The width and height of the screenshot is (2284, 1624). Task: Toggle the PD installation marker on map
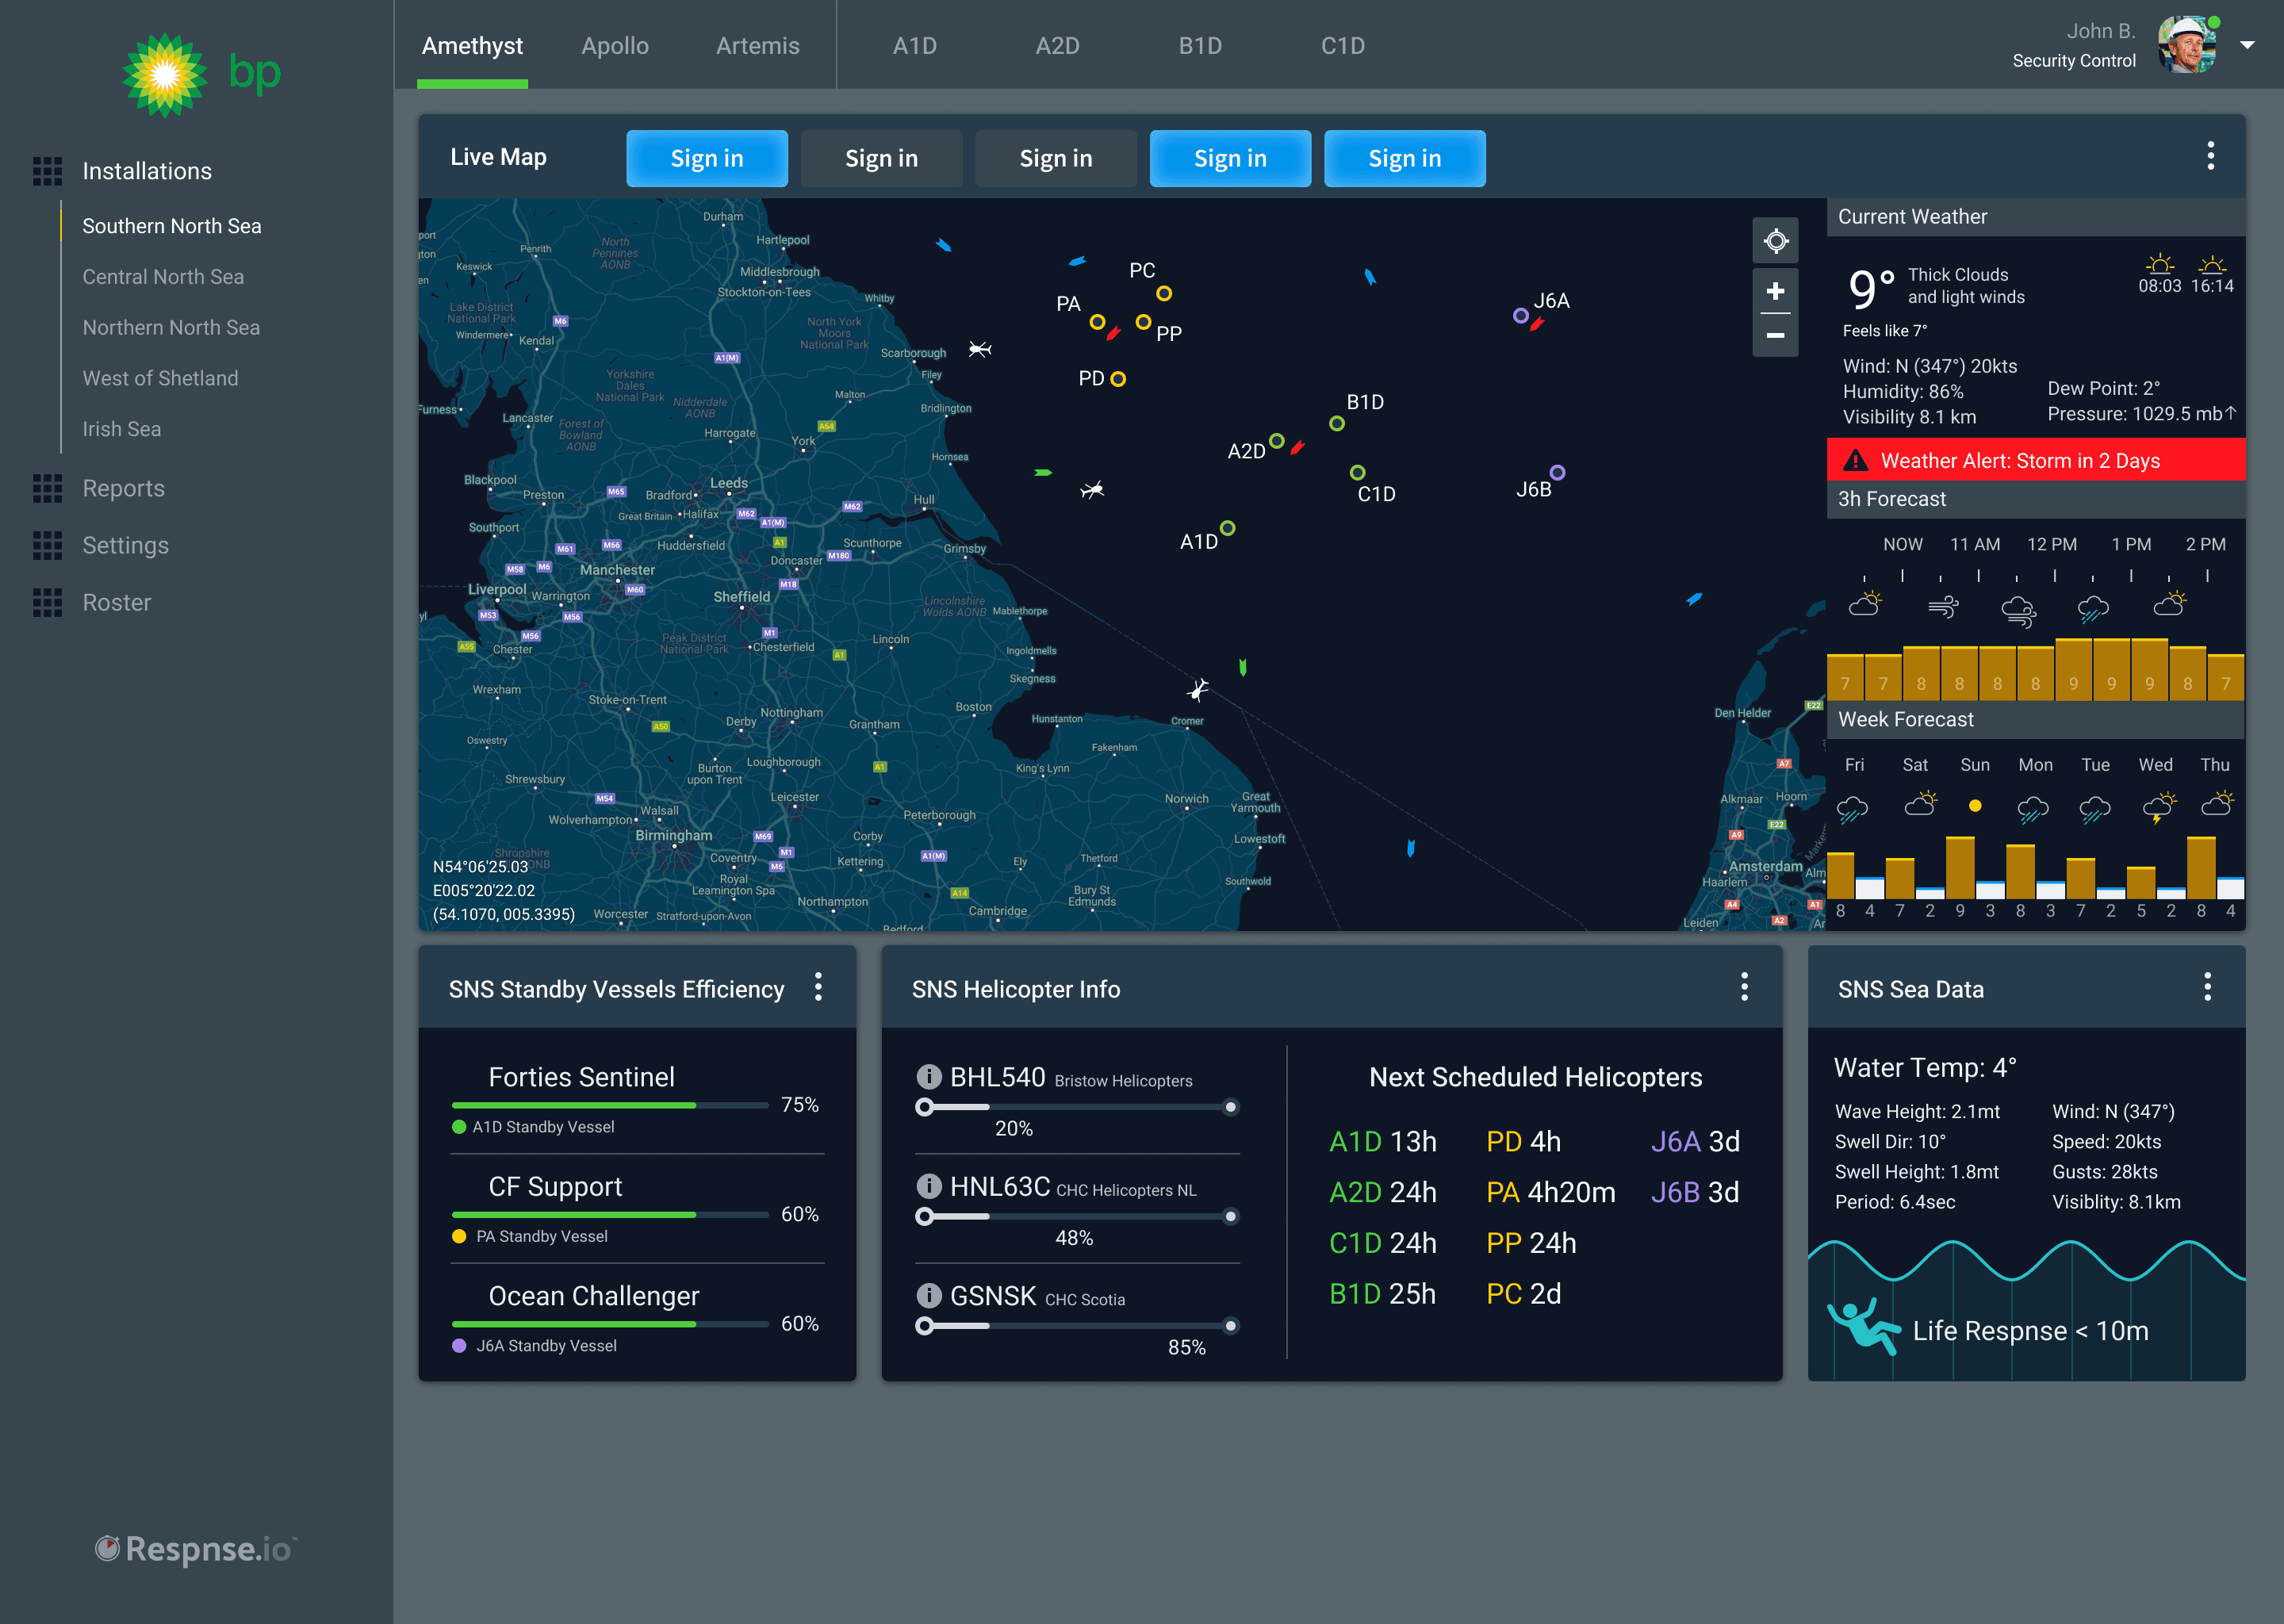coord(1118,379)
